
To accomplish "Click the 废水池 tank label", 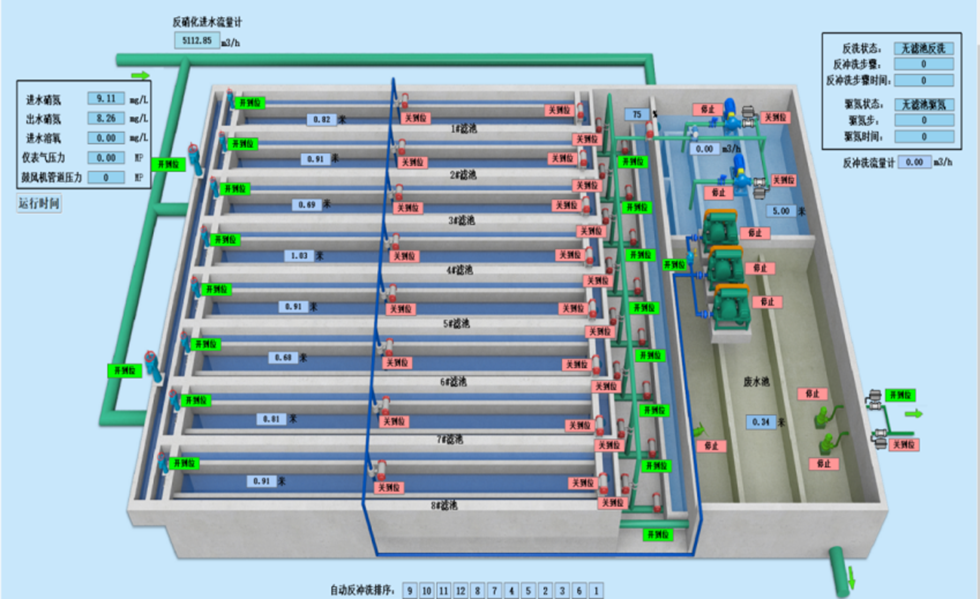I will click(756, 381).
